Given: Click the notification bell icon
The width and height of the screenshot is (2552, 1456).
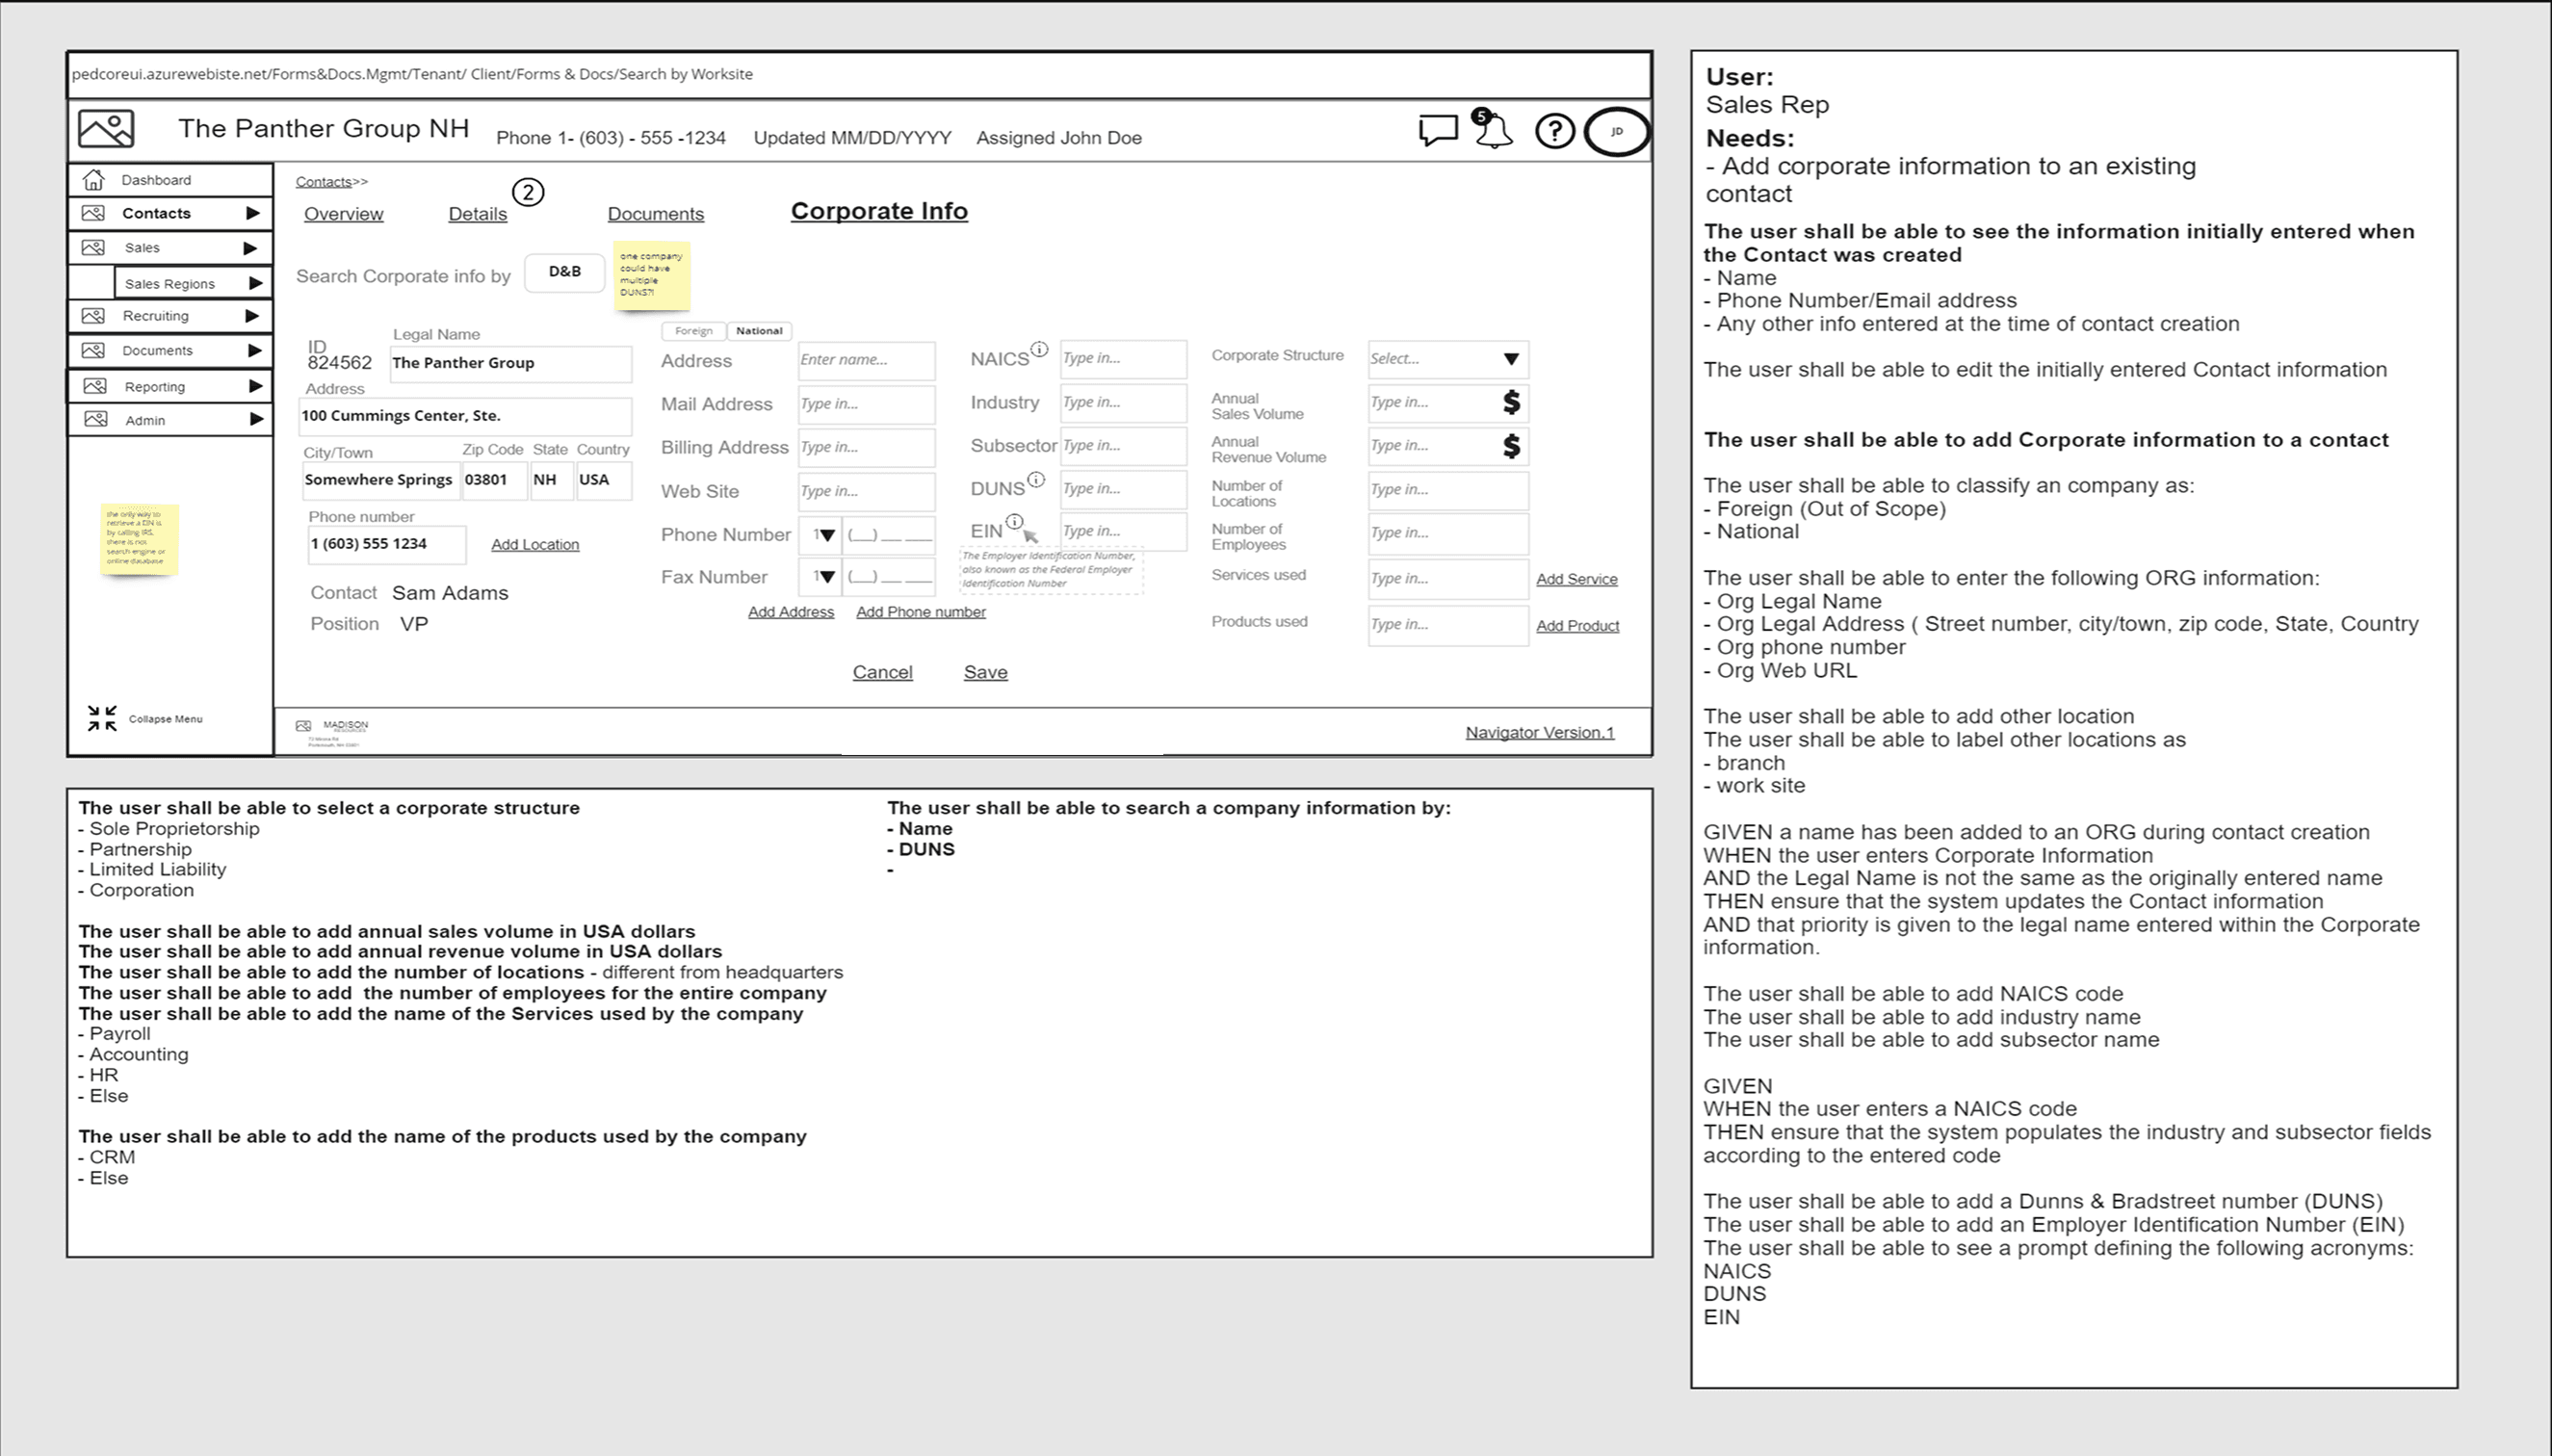Looking at the screenshot, I should coord(1494,131).
